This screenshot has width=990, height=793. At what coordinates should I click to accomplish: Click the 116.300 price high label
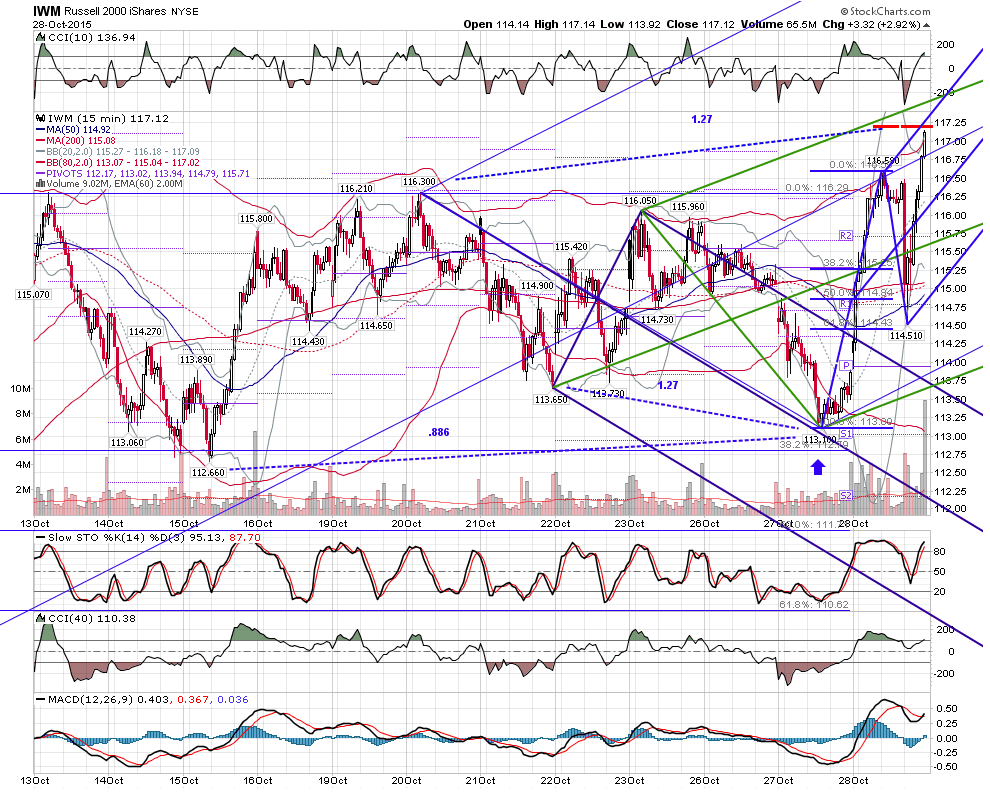(x=419, y=182)
